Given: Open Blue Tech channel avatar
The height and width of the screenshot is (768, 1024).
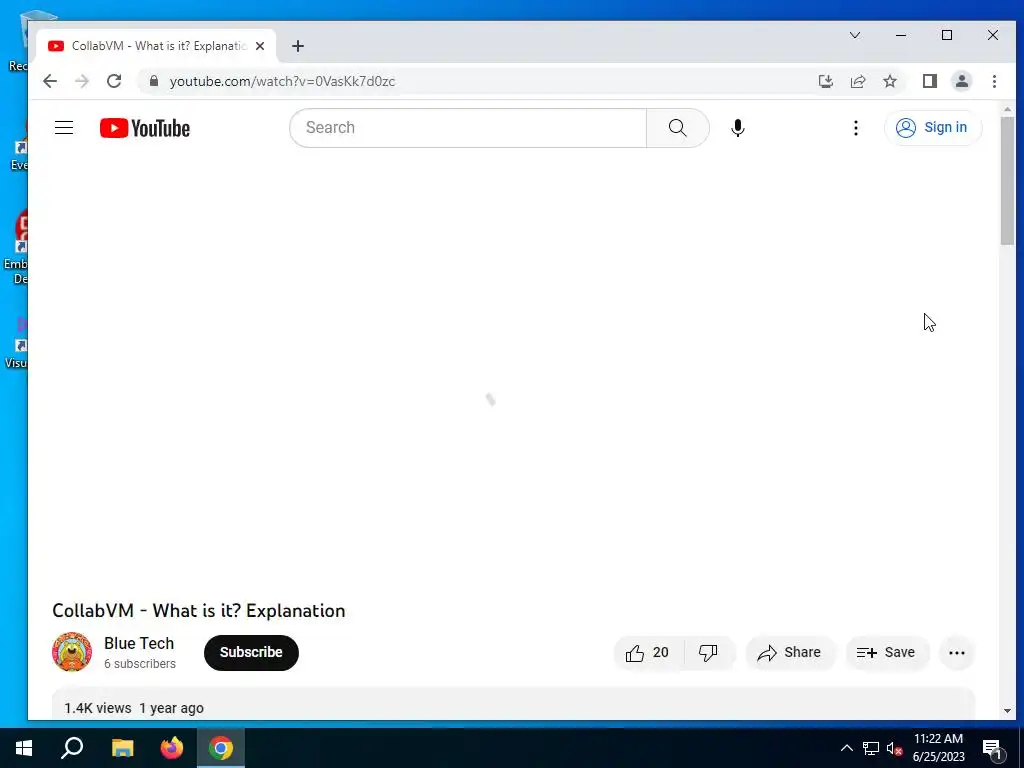Looking at the screenshot, I should coord(72,652).
